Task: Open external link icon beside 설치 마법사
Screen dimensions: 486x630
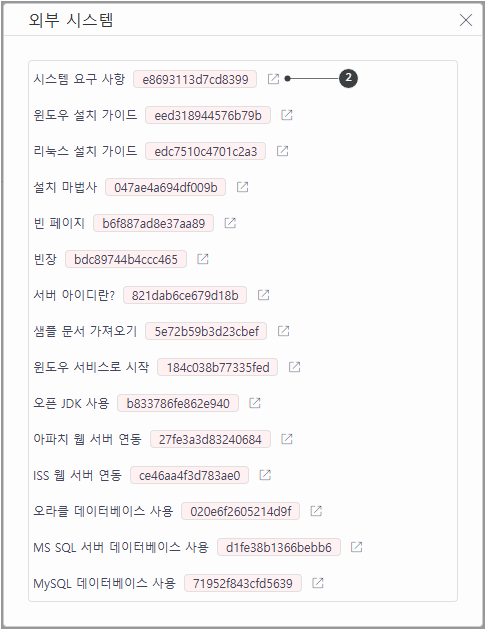Action: tap(243, 187)
